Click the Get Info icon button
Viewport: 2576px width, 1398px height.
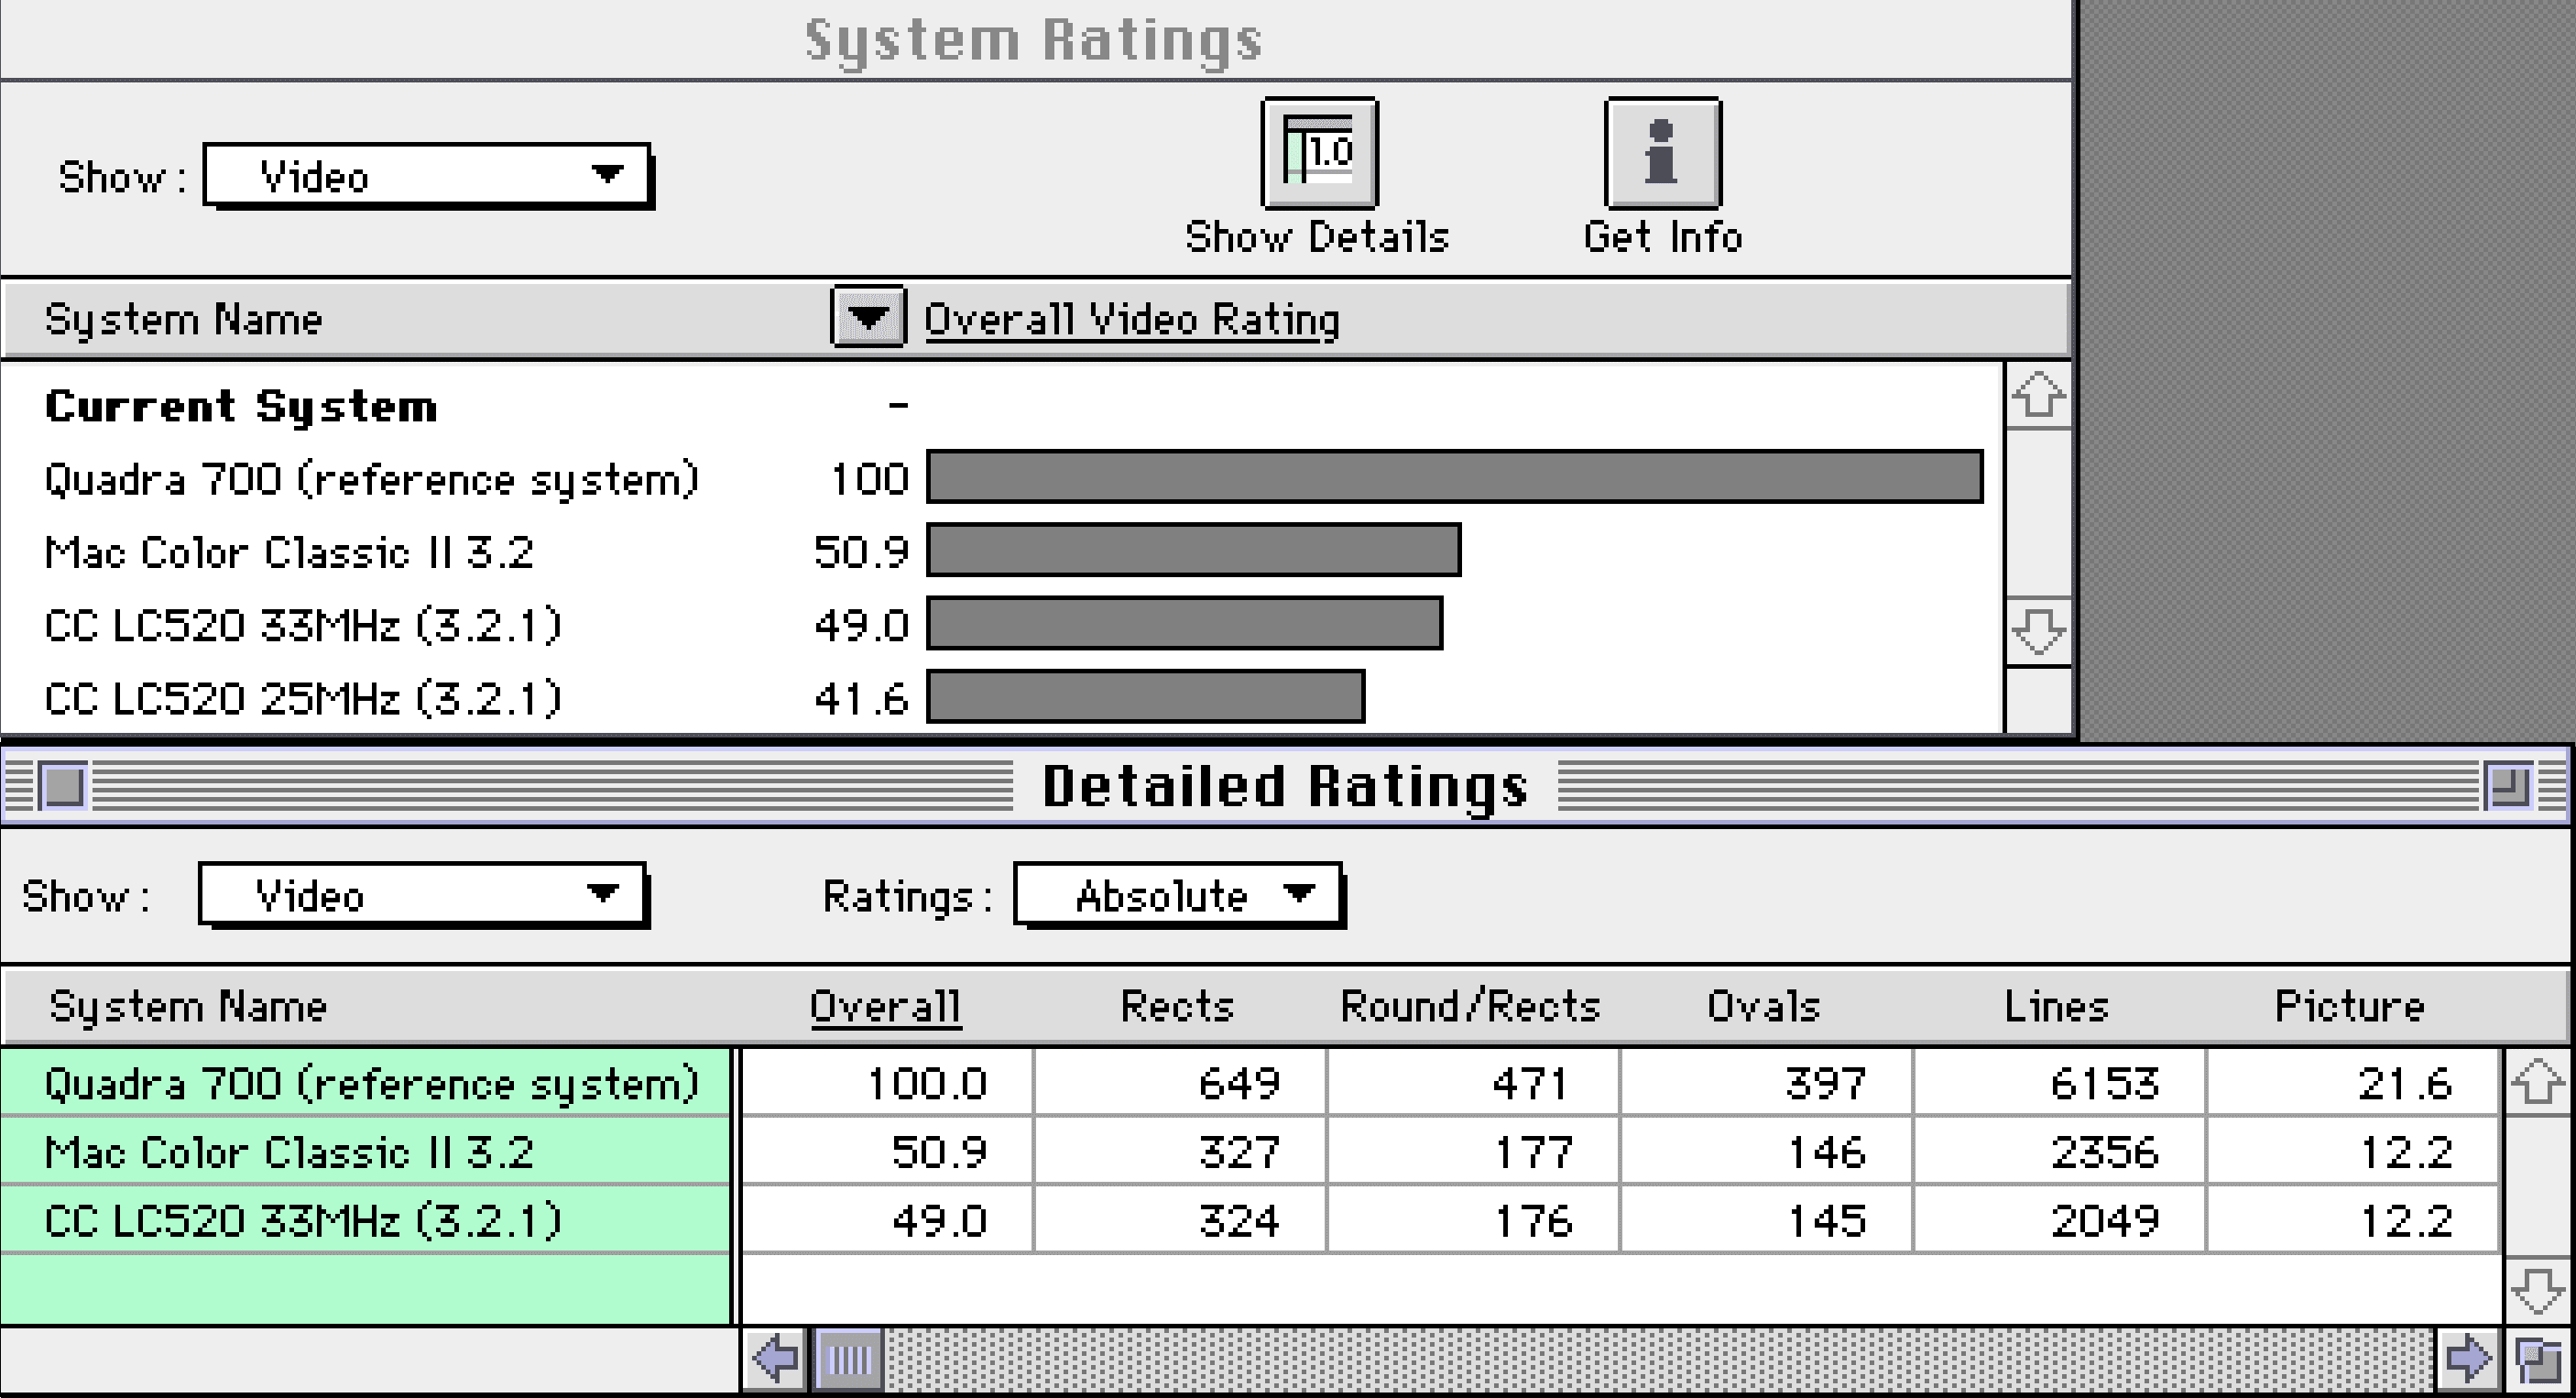1662,153
